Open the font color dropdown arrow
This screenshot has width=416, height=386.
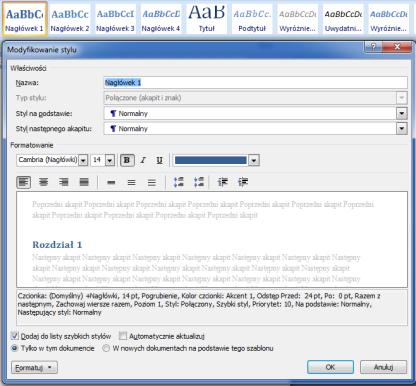(x=254, y=160)
